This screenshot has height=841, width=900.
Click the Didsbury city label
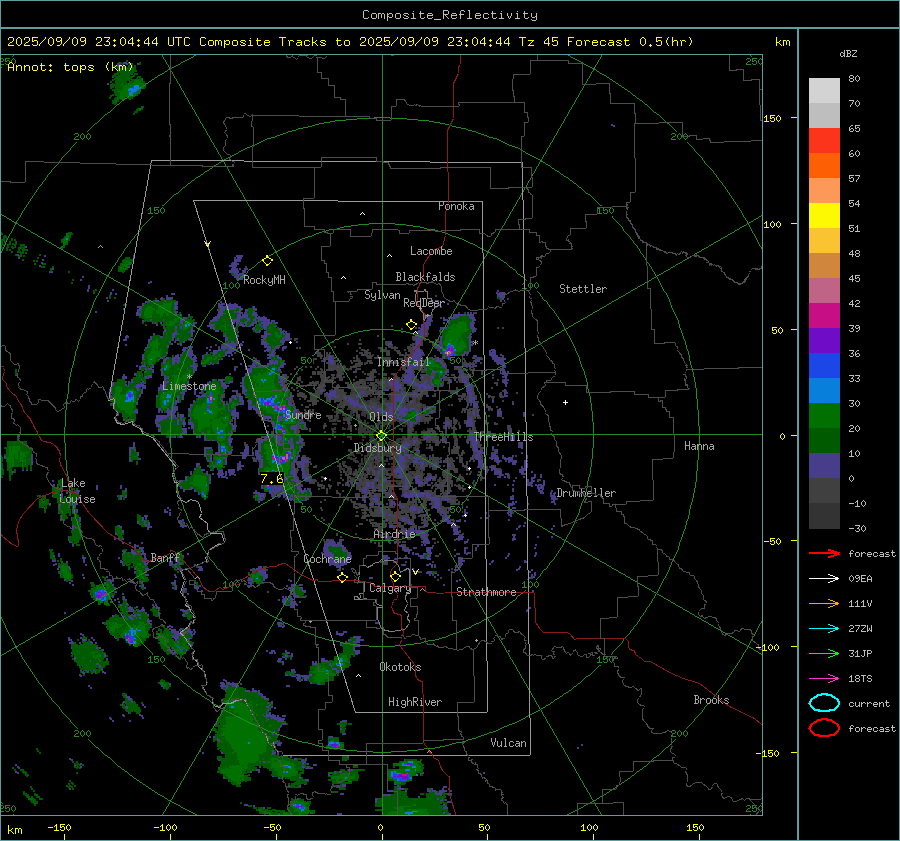[x=377, y=448]
